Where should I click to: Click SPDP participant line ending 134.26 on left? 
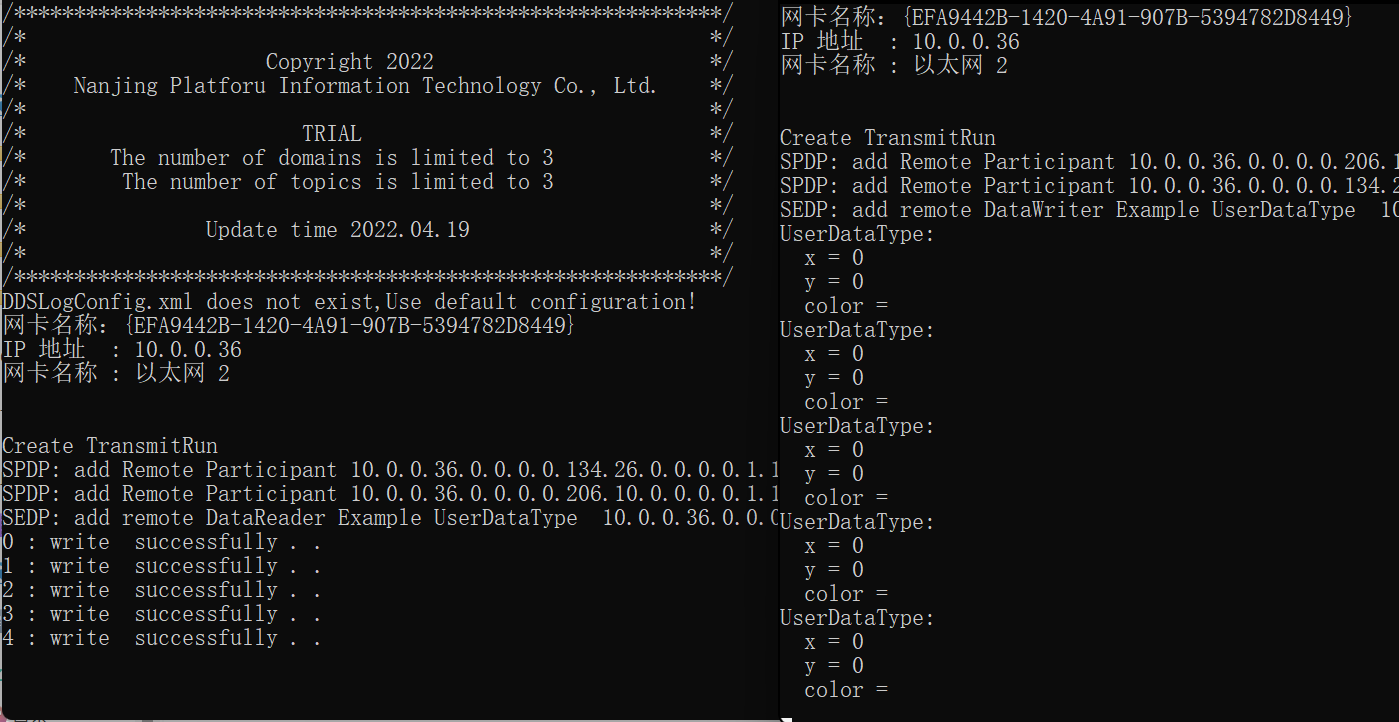coord(390,470)
